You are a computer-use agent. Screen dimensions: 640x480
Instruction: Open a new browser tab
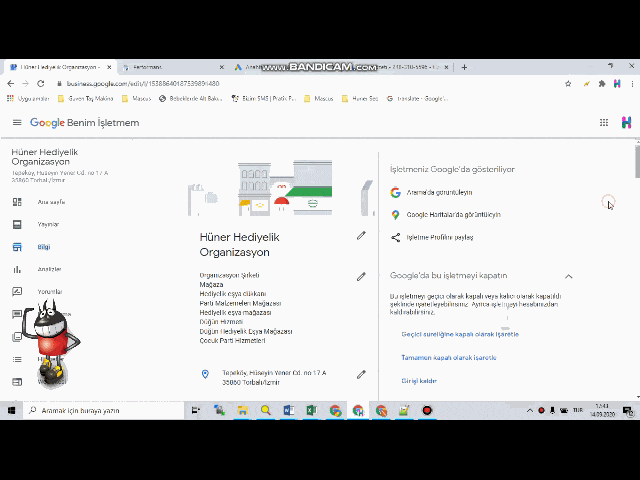(464, 67)
